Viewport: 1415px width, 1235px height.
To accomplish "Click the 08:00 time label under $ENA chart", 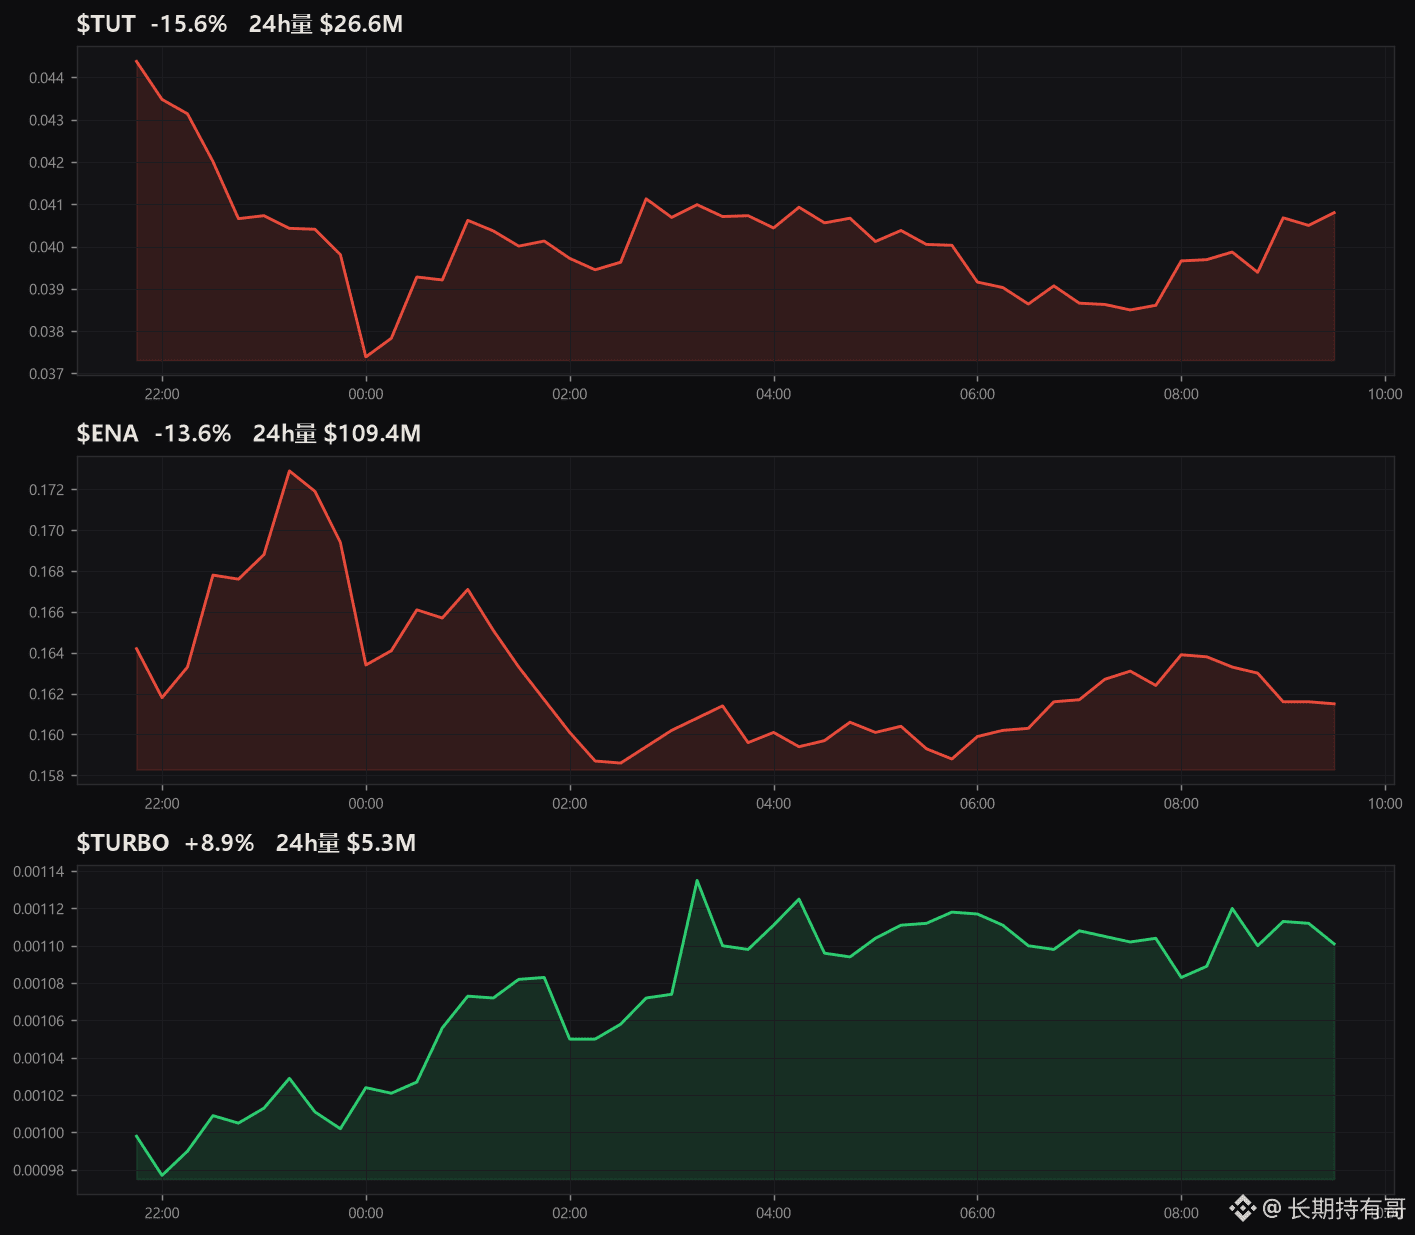I will tap(1181, 803).
